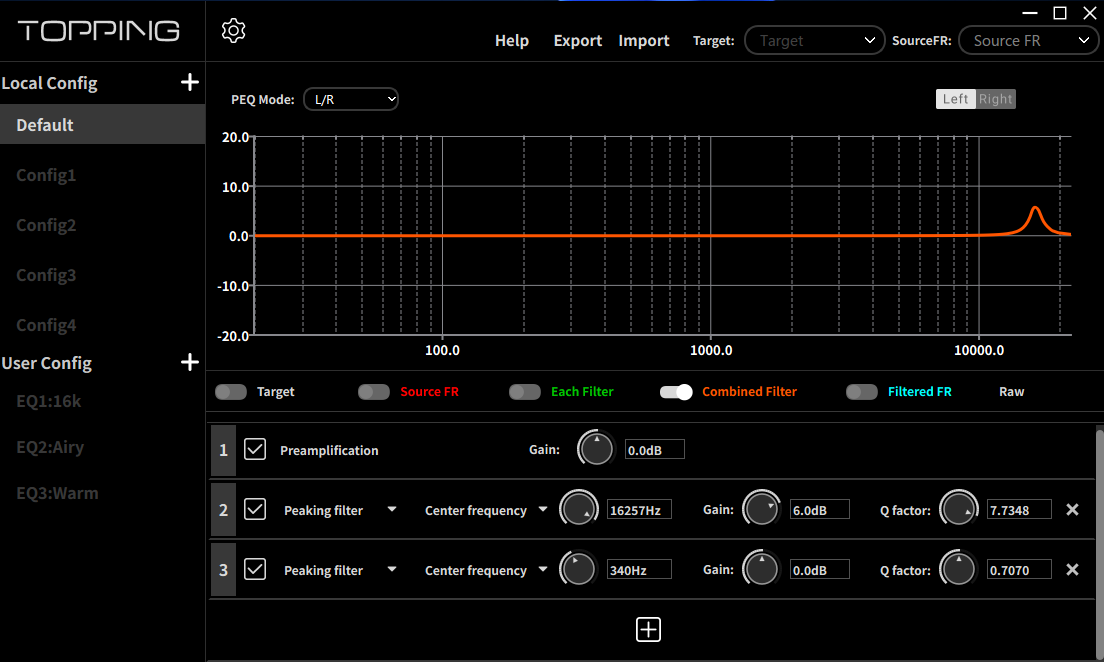Toggle the Combined Filter switch

coord(676,392)
